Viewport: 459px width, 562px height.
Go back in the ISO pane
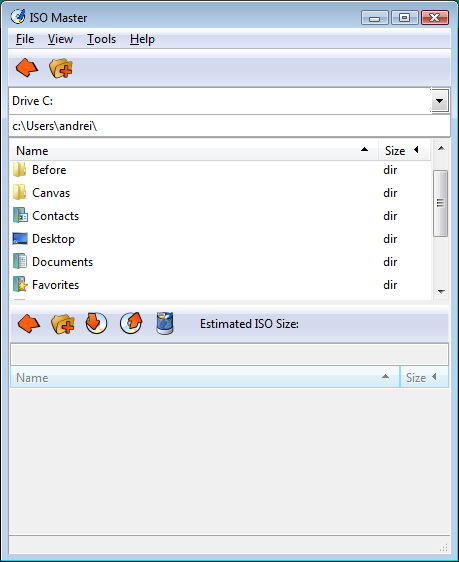pyautogui.click(x=29, y=324)
